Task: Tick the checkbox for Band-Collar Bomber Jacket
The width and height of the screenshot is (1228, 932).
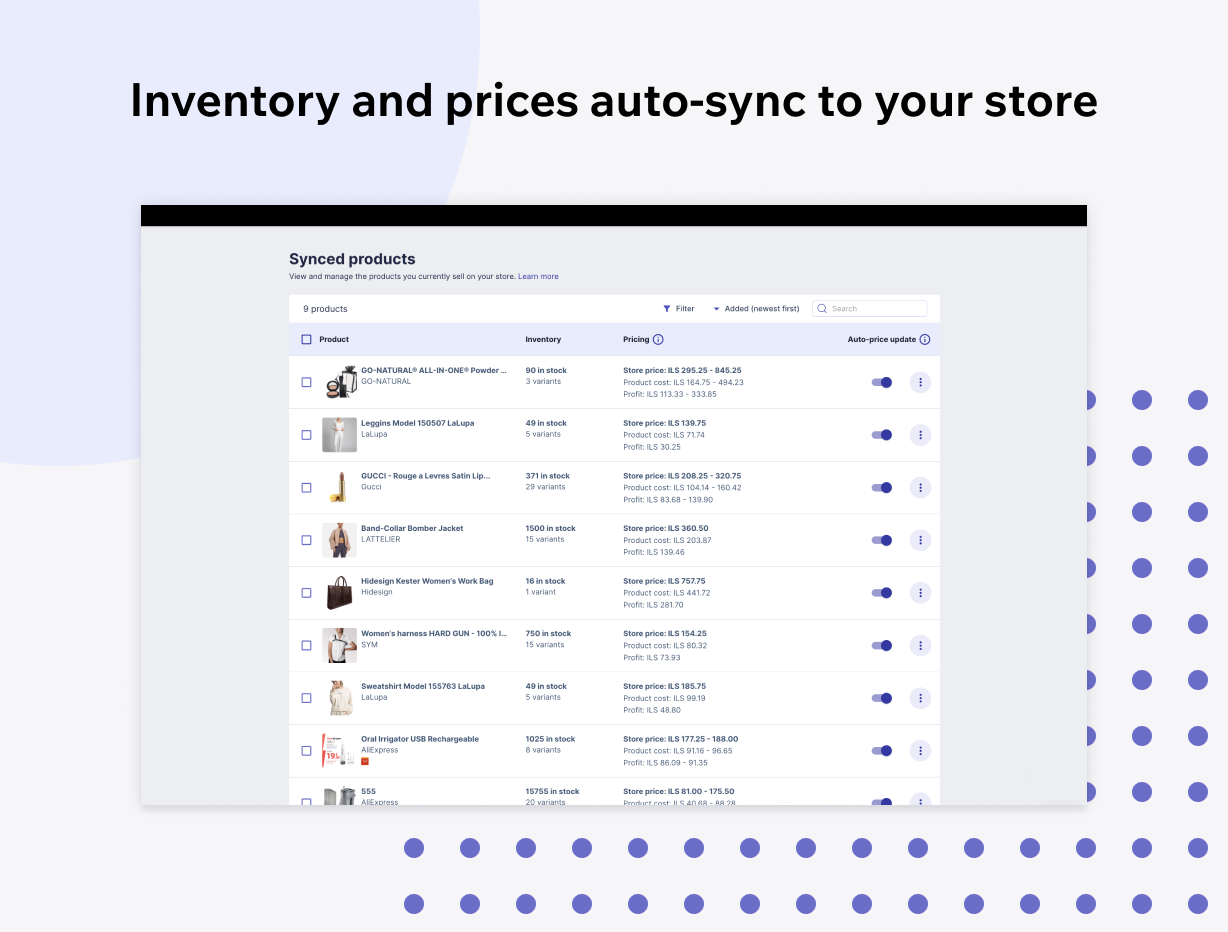Action: pos(306,540)
